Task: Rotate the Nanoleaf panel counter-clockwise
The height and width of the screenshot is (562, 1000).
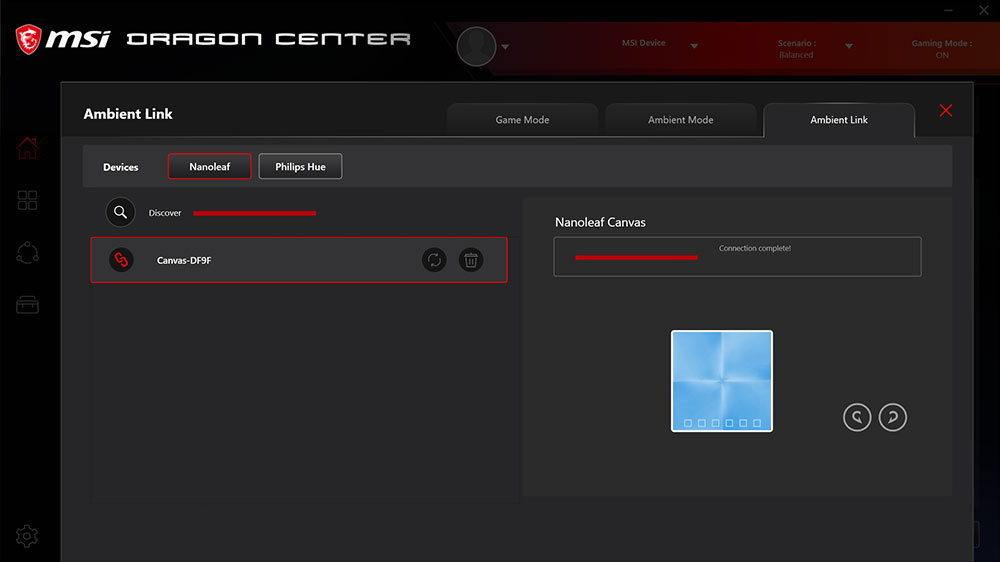Action: (857, 417)
